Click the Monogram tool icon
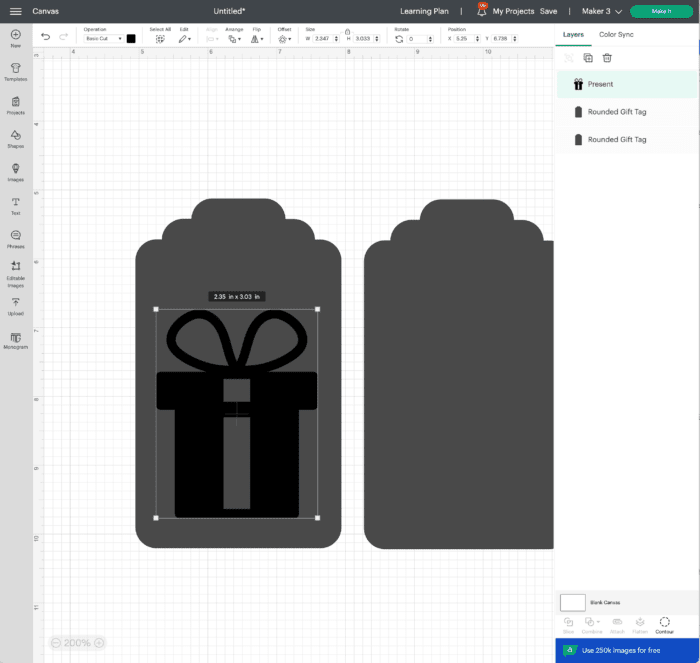This screenshot has height=663, width=700. click(x=15, y=340)
